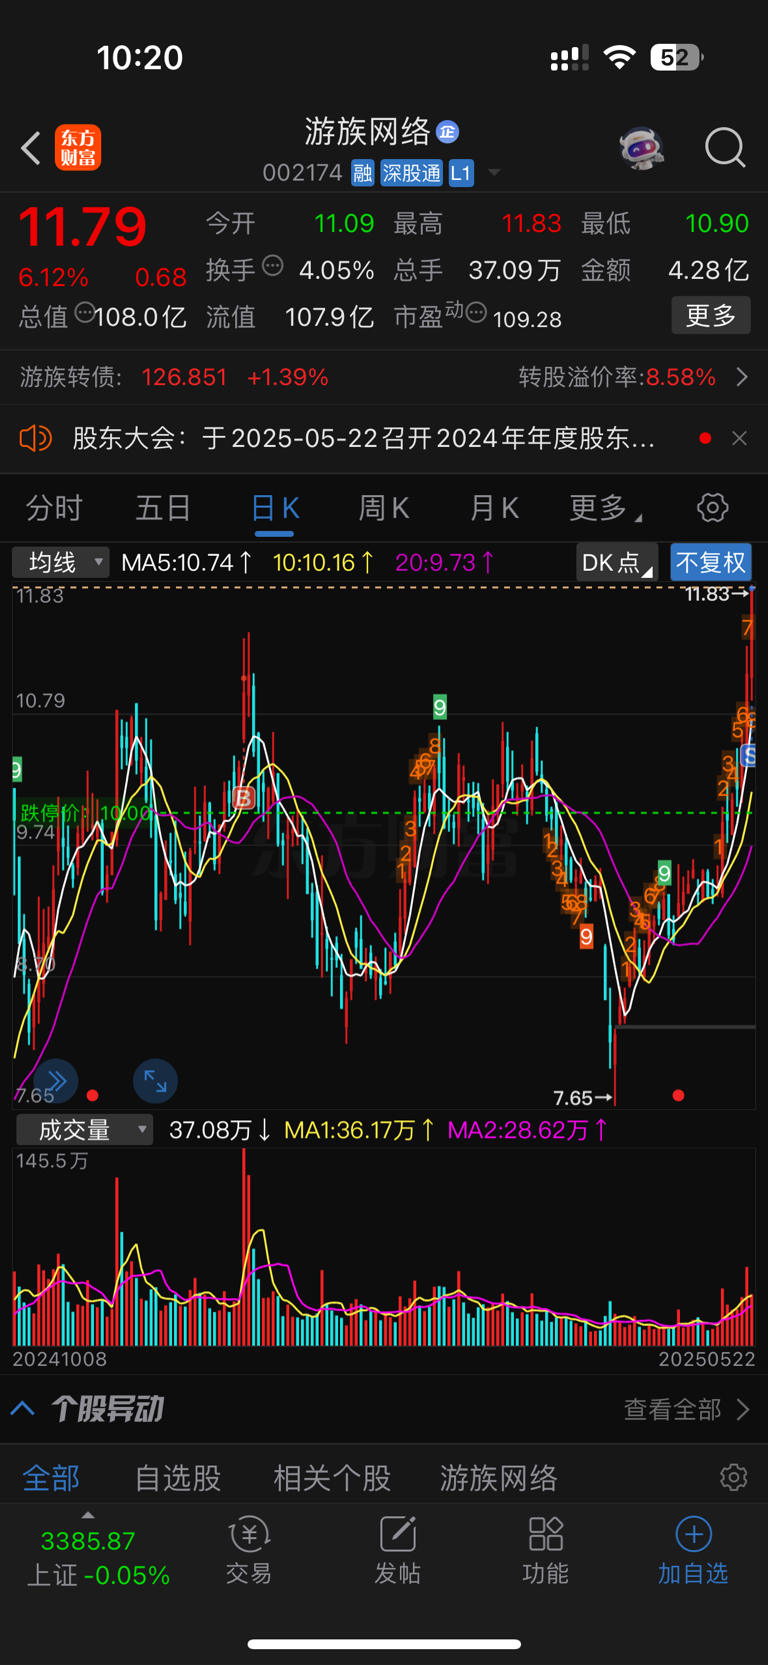
Task: Open the 发帖 post icon
Action: pos(397,1551)
